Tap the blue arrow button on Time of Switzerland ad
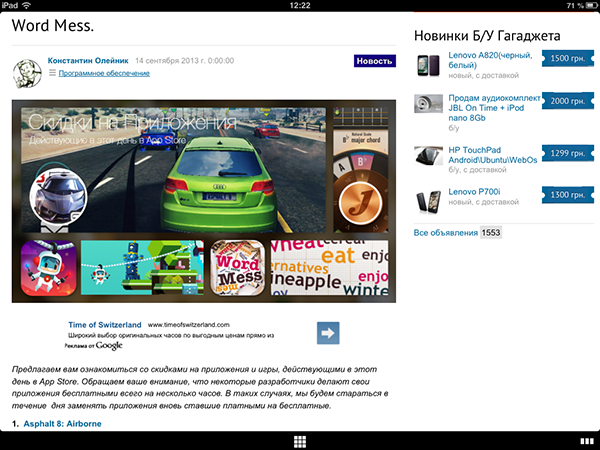Screen dimensions: 600x450 pos(328,333)
